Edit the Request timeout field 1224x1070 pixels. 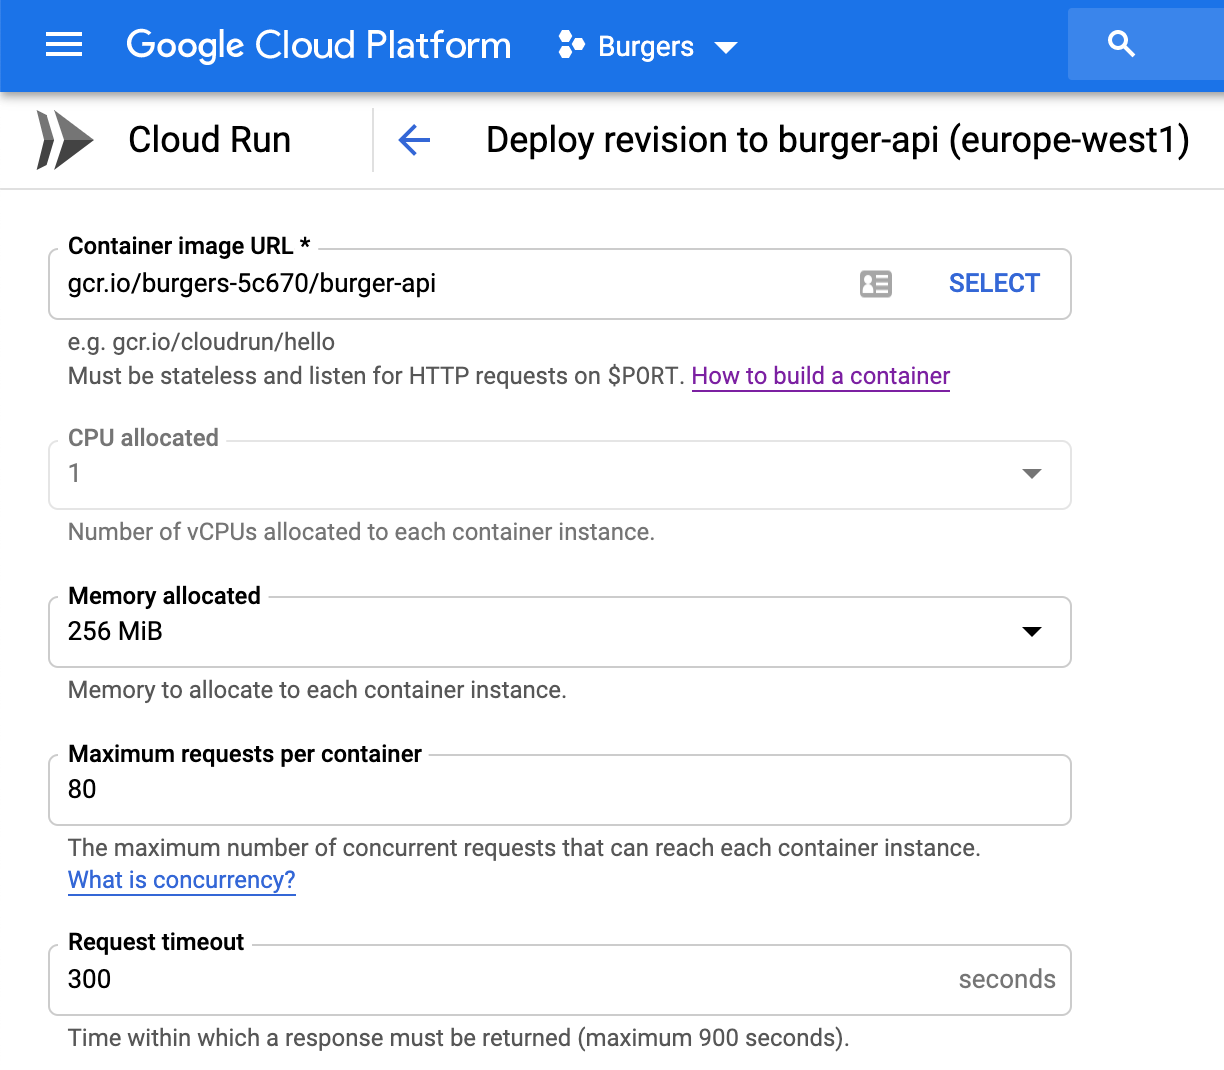(560, 980)
